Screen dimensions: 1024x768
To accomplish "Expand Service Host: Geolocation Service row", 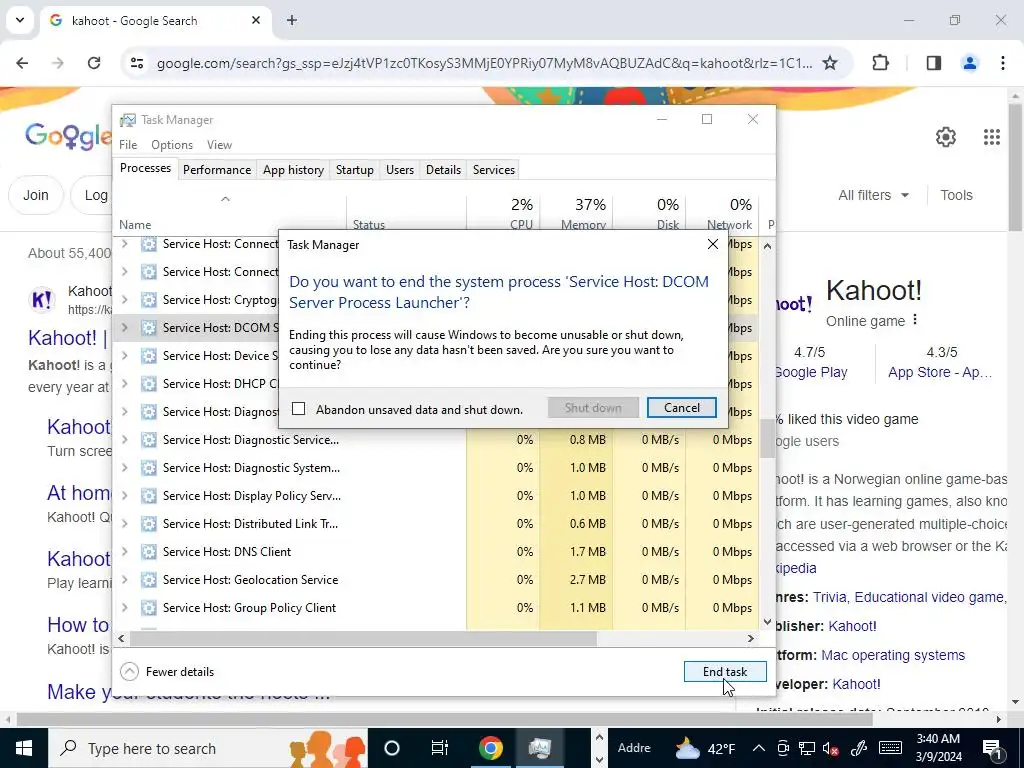I will tap(125, 580).
